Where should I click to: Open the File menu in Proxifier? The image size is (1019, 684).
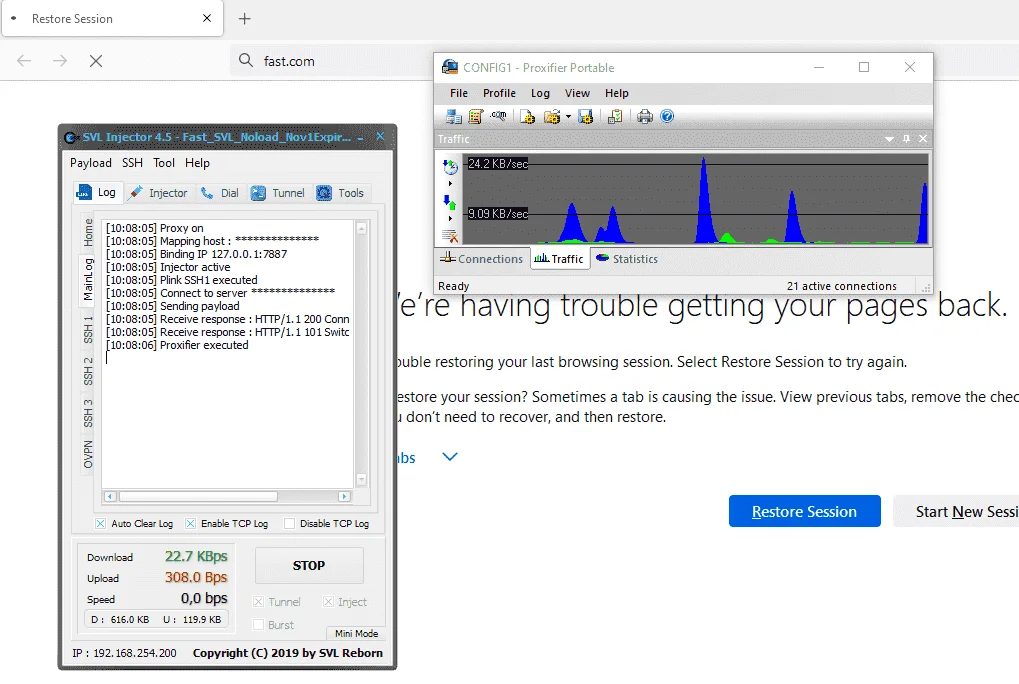pyautogui.click(x=459, y=94)
